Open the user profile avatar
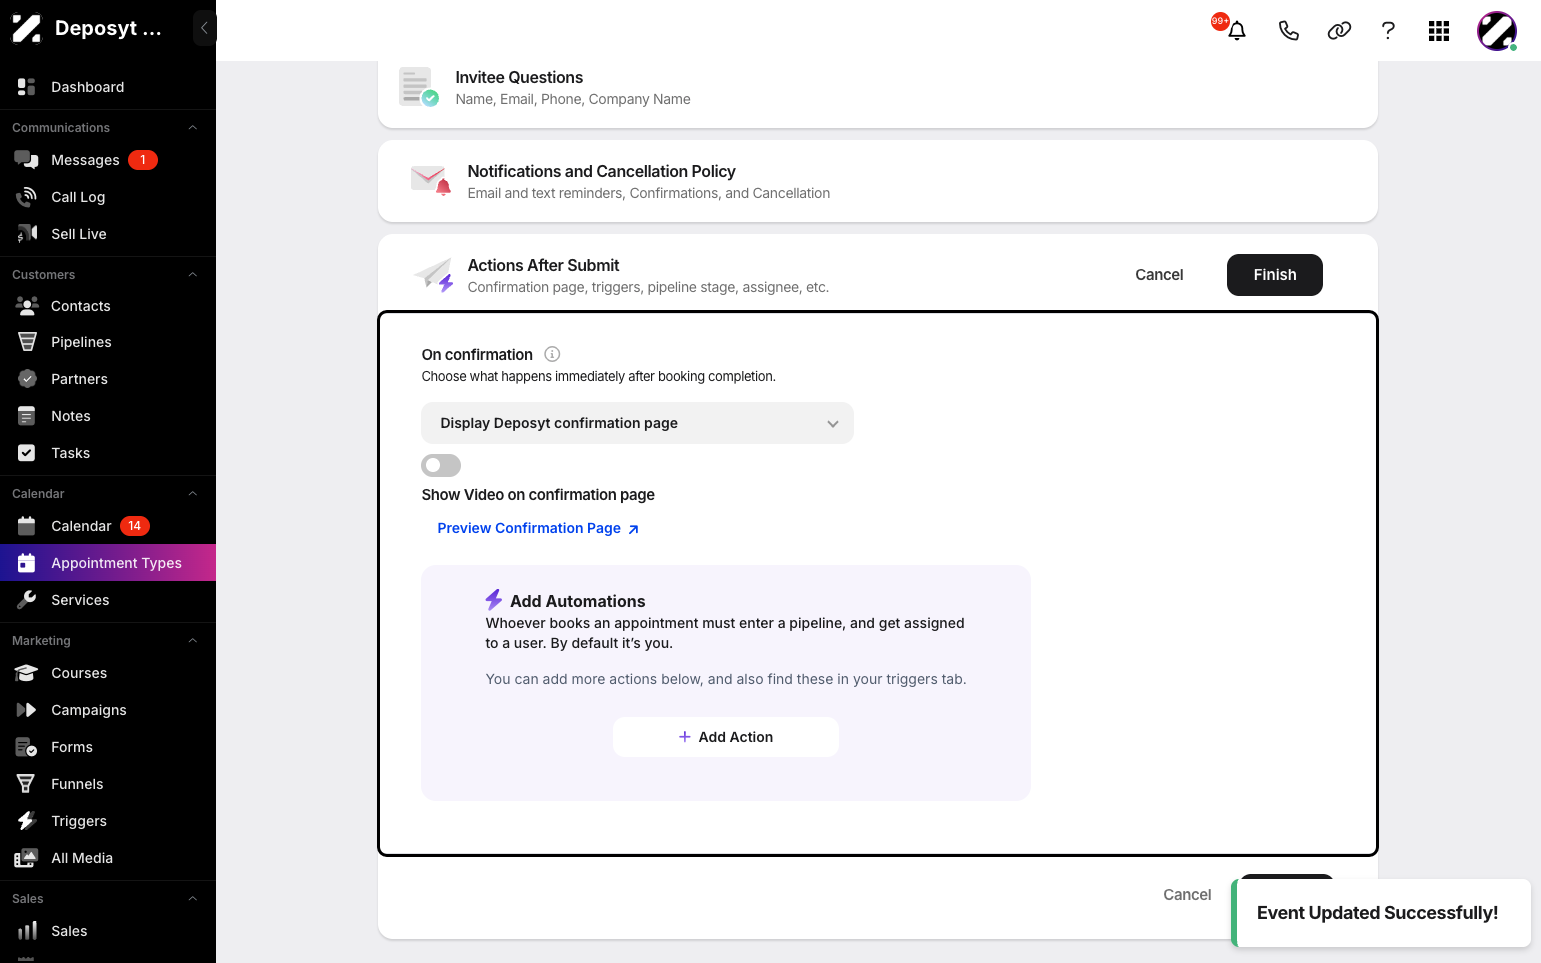 click(x=1497, y=31)
